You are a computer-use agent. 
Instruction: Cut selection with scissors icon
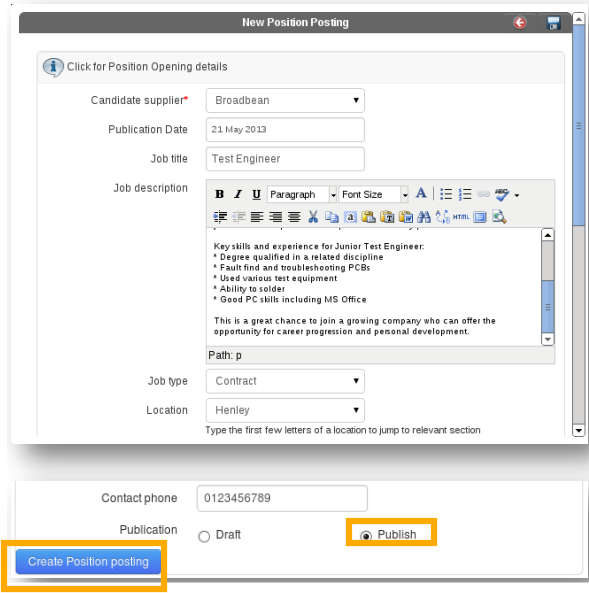(313, 217)
